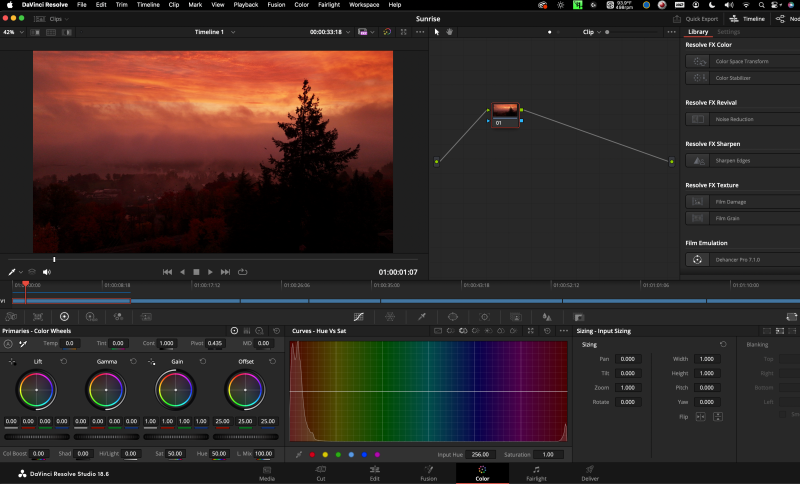The width and height of the screenshot is (800, 484).
Task: Click the Saturation value field
Action: point(549,454)
